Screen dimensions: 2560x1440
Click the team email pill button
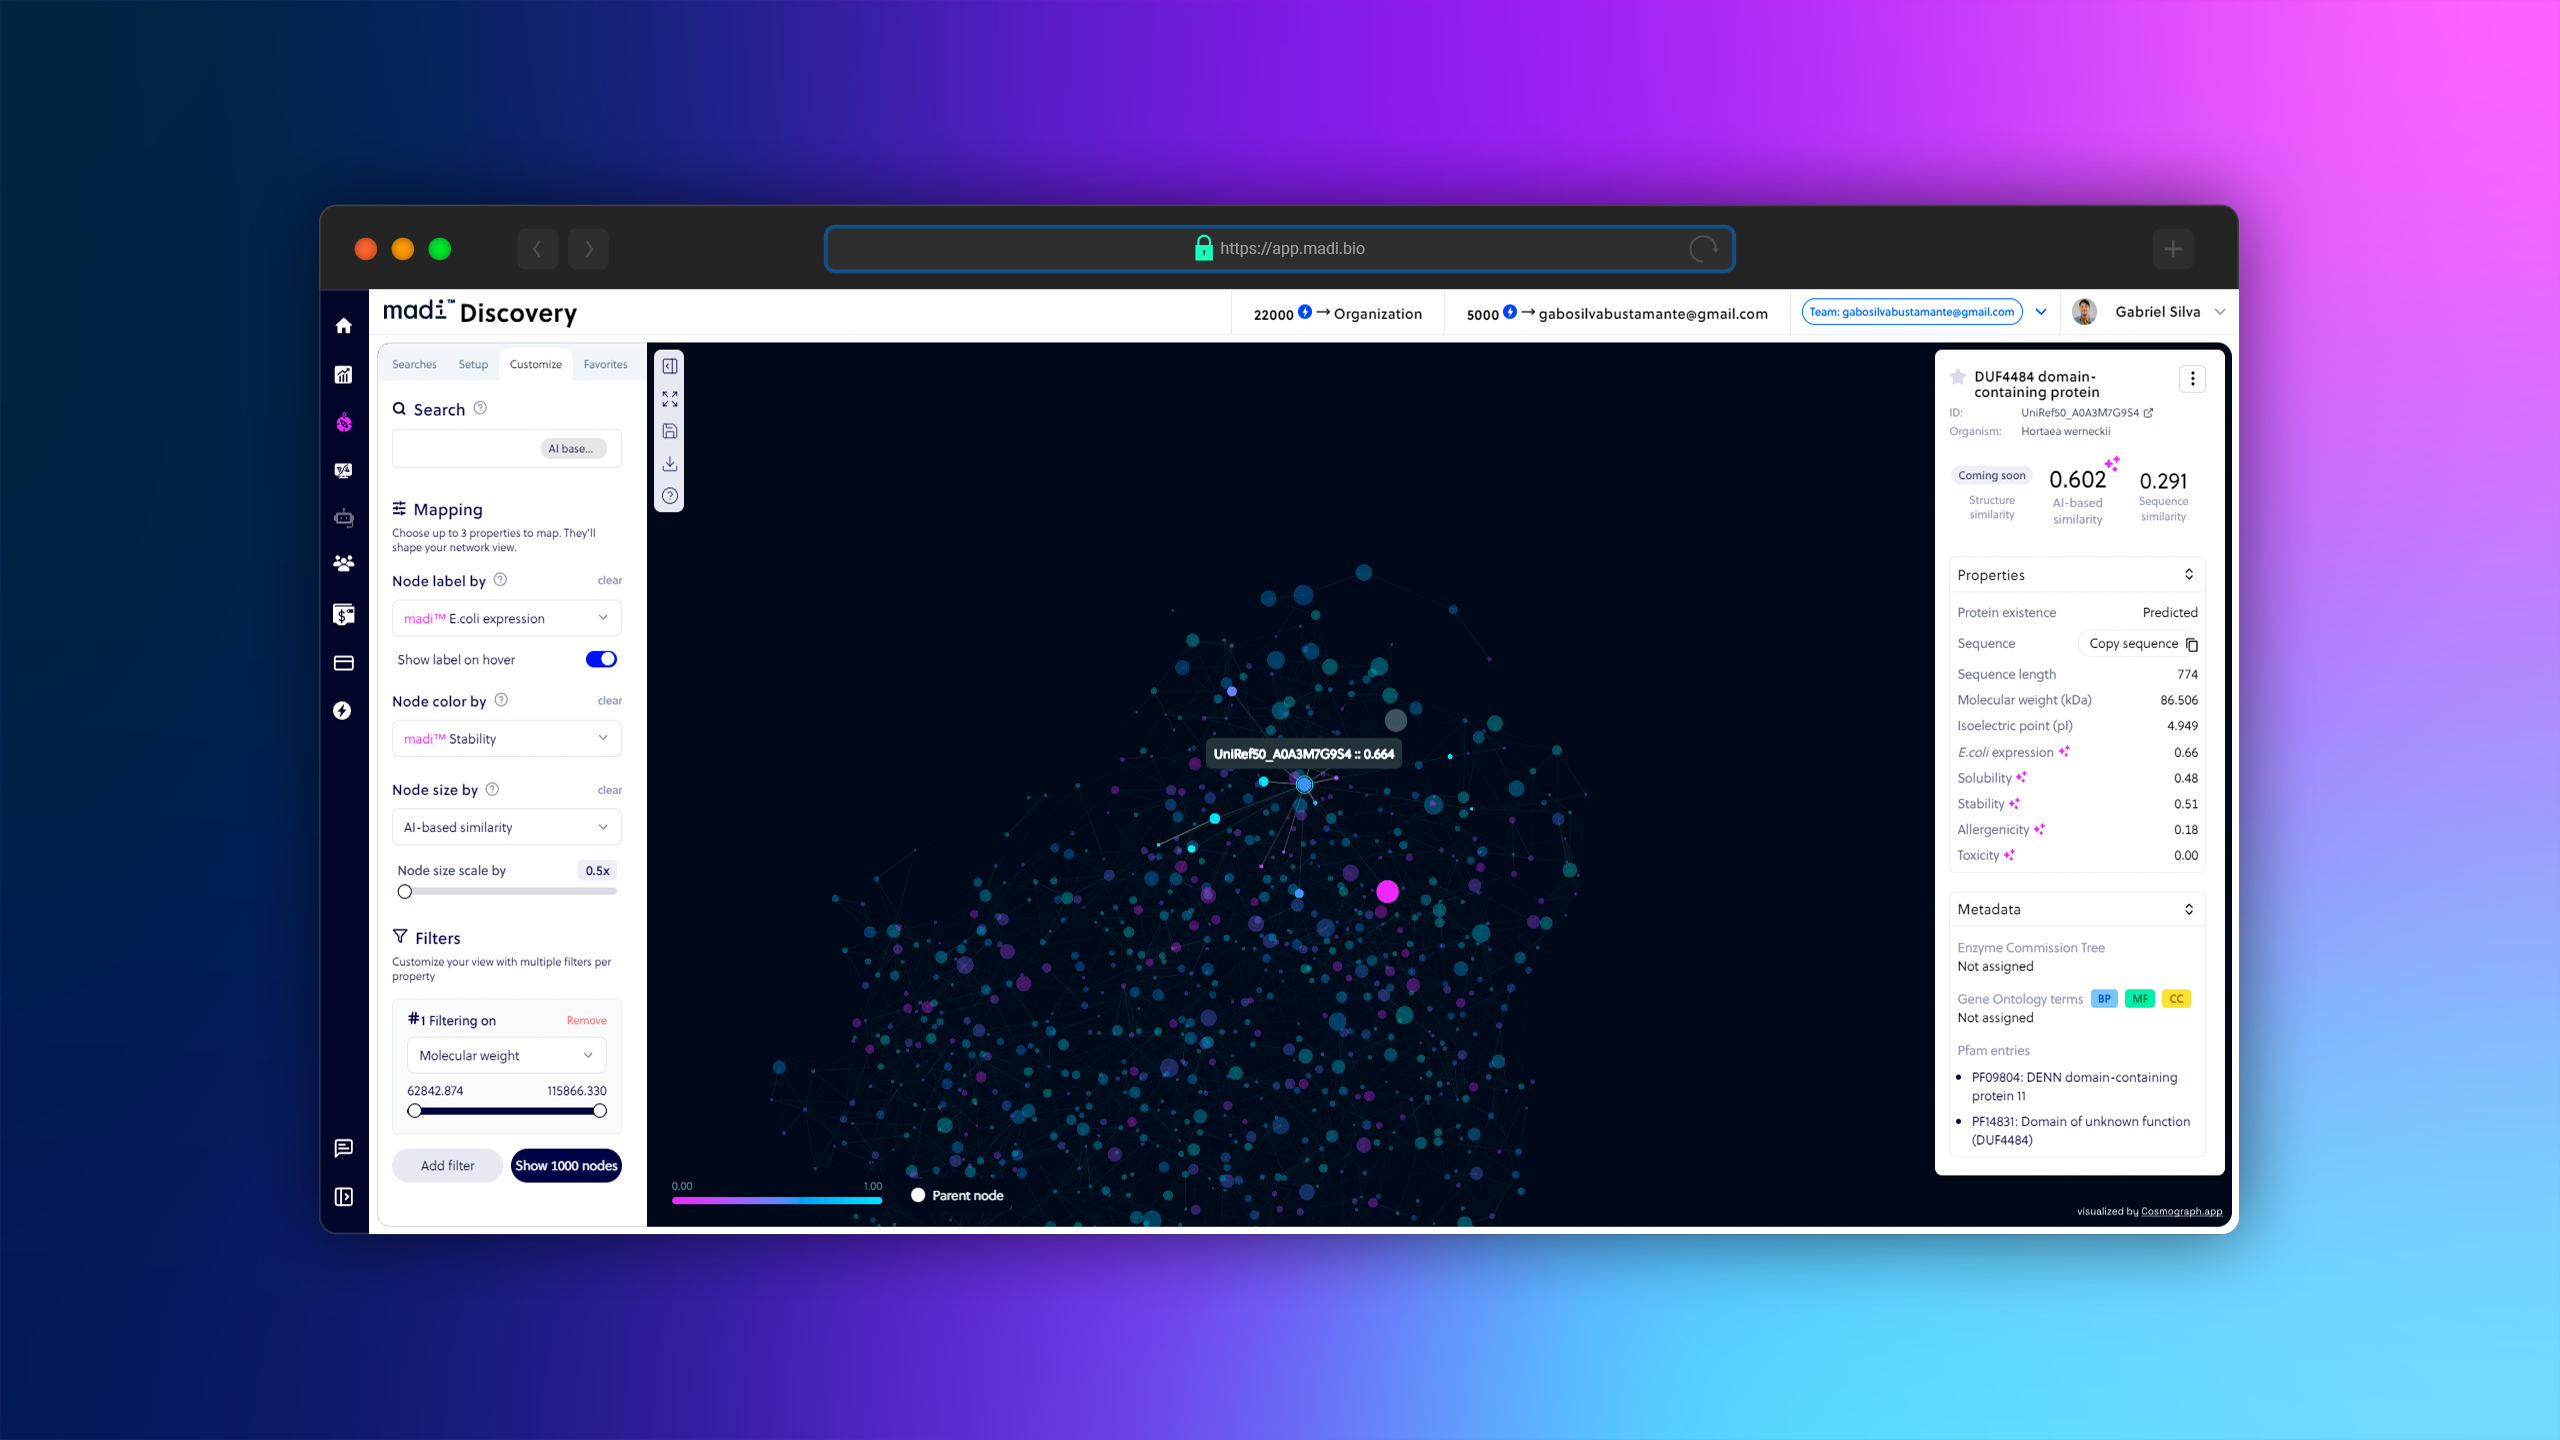coord(1912,312)
